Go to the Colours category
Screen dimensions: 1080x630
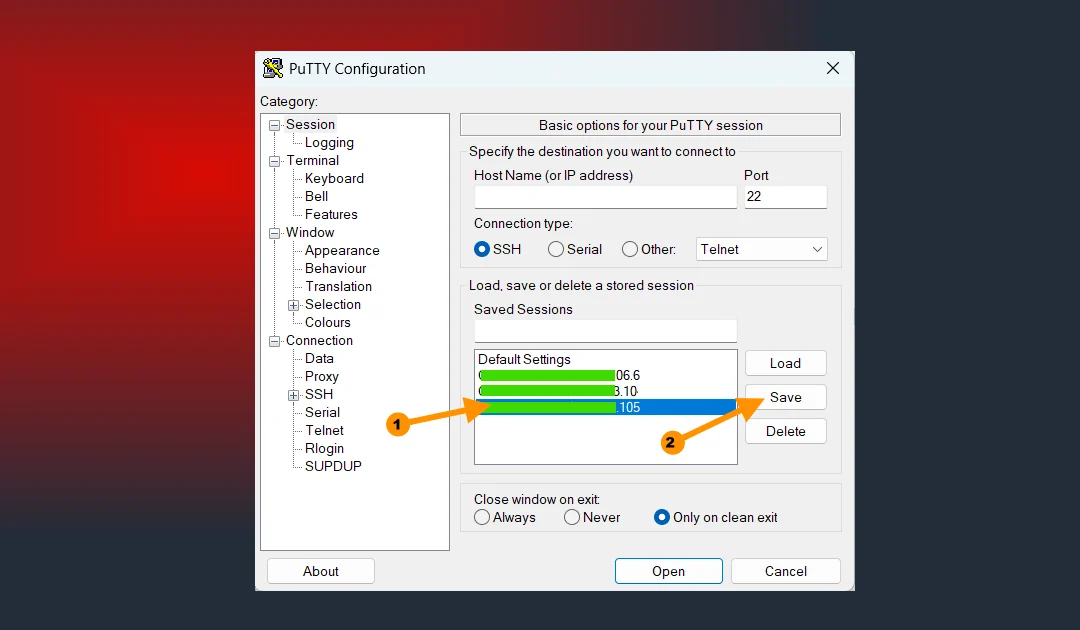[328, 322]
